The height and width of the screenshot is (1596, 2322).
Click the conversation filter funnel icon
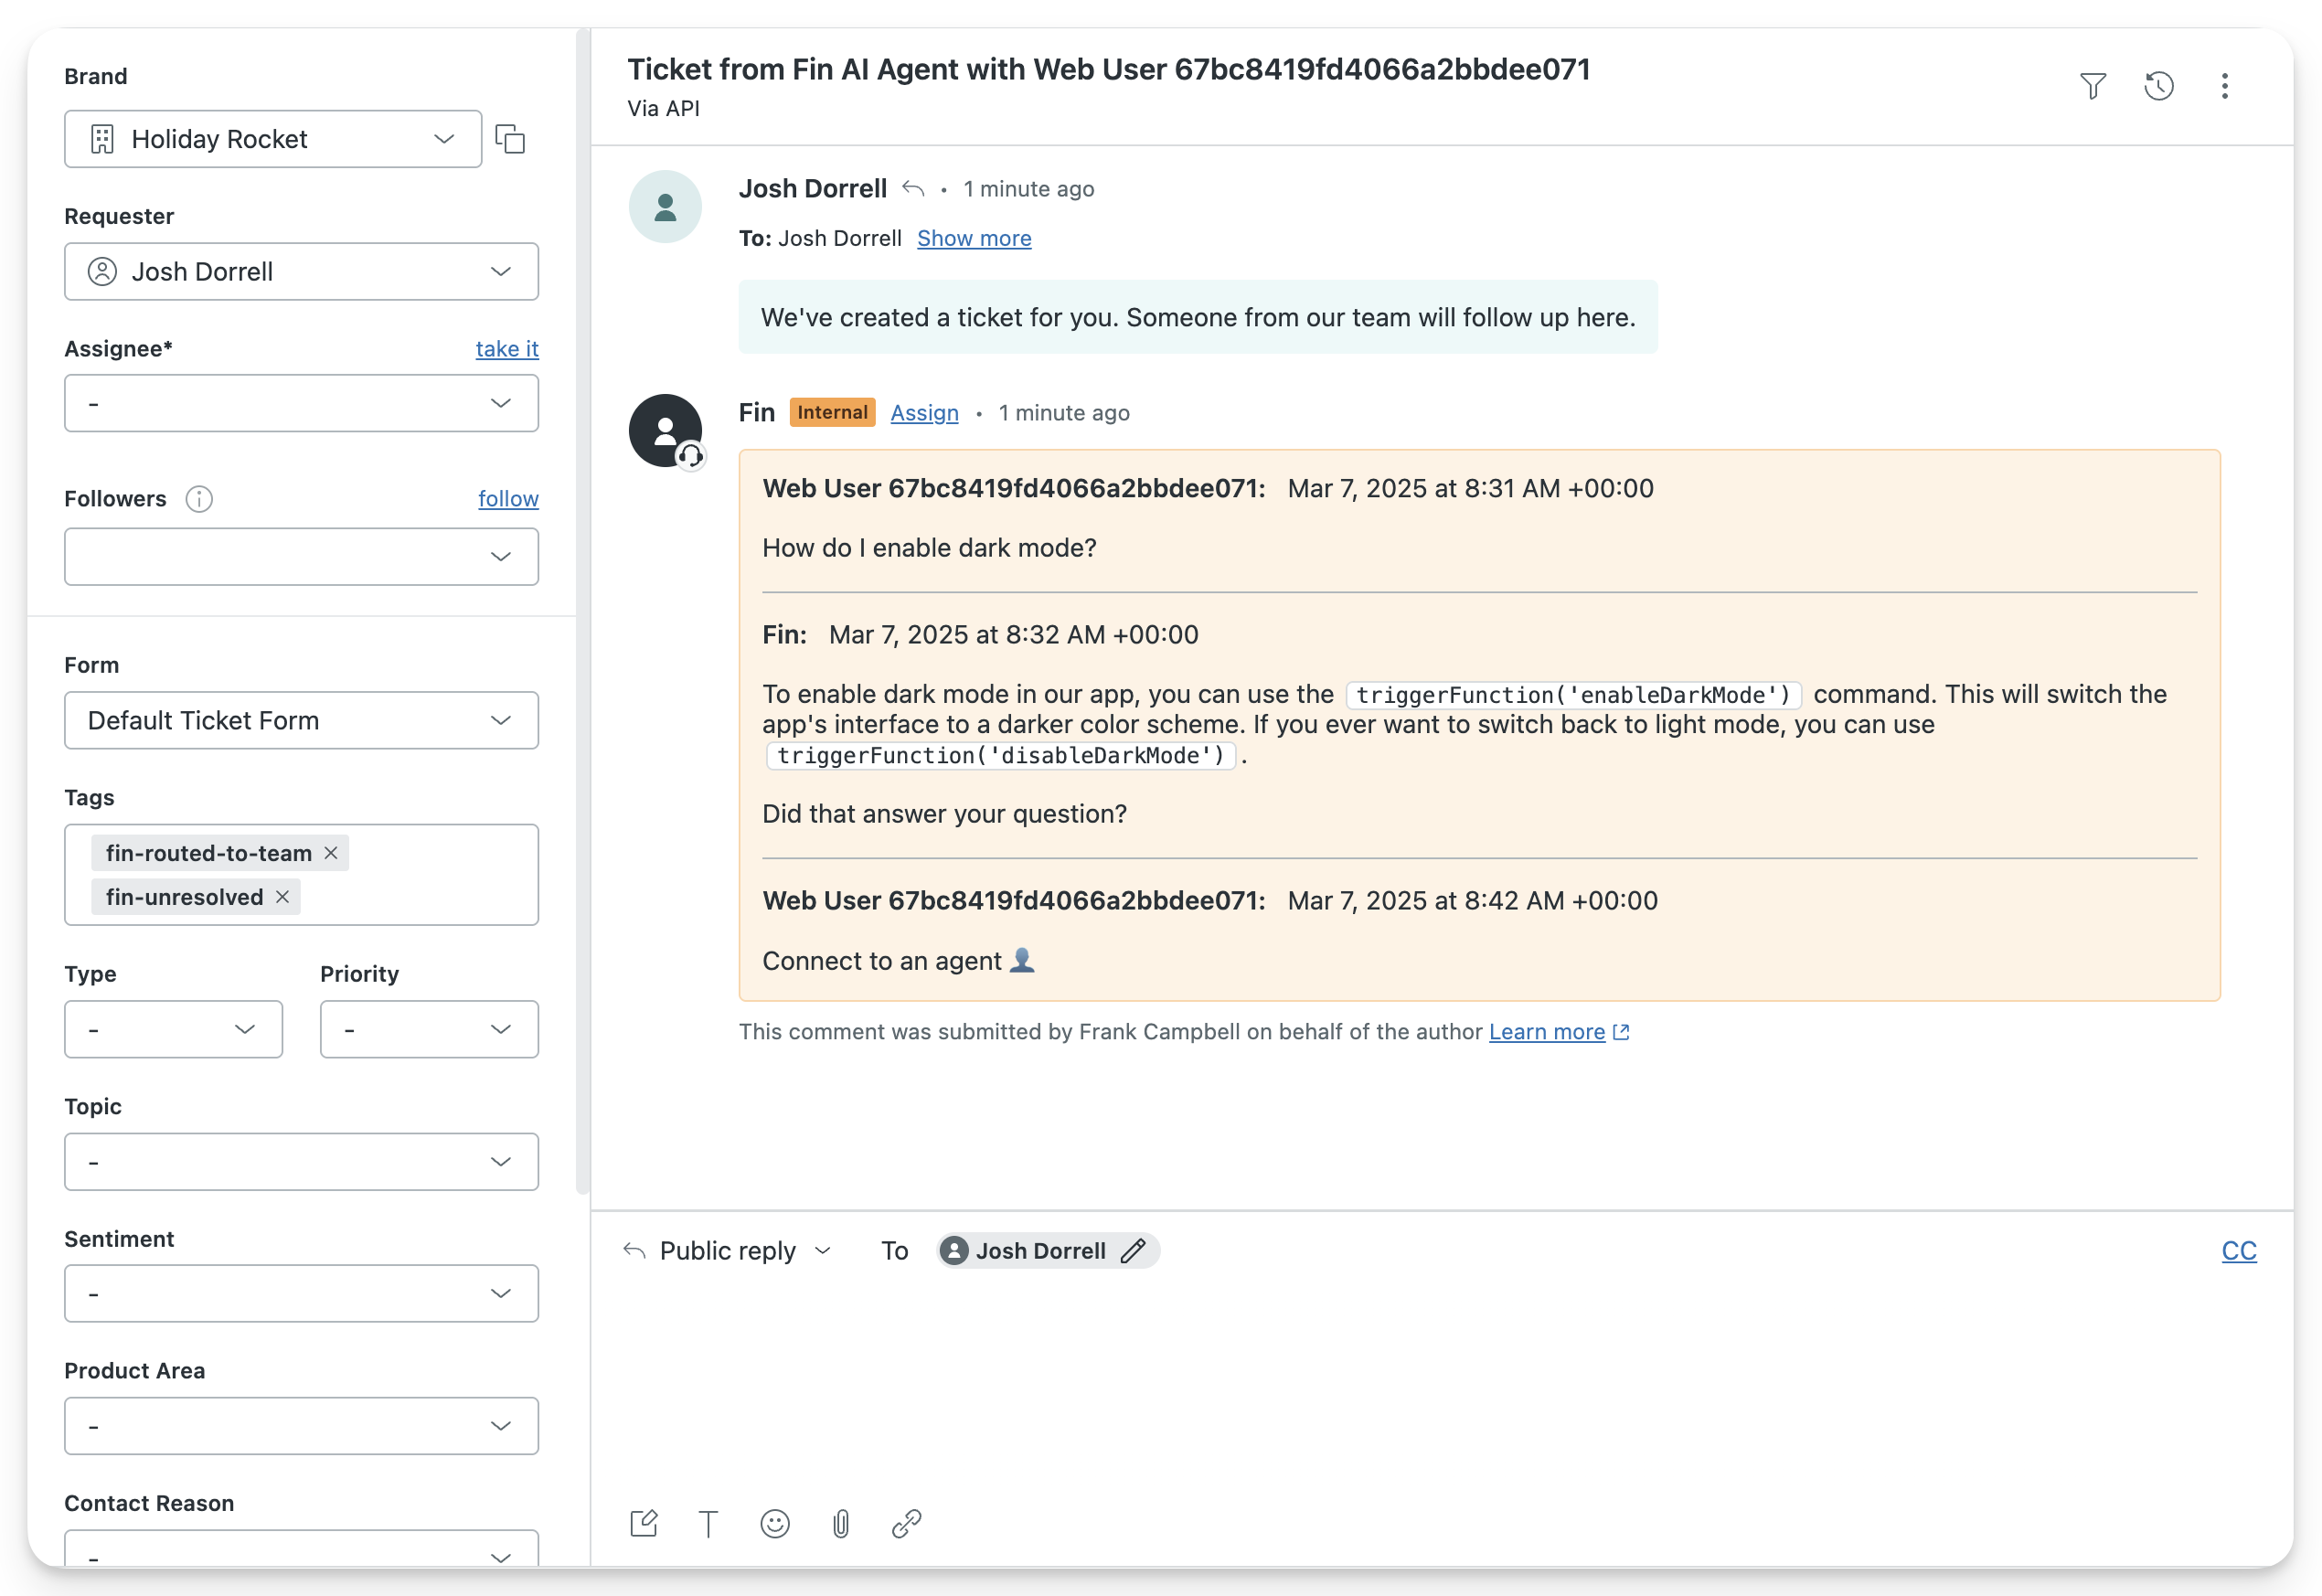[2092, 86]
